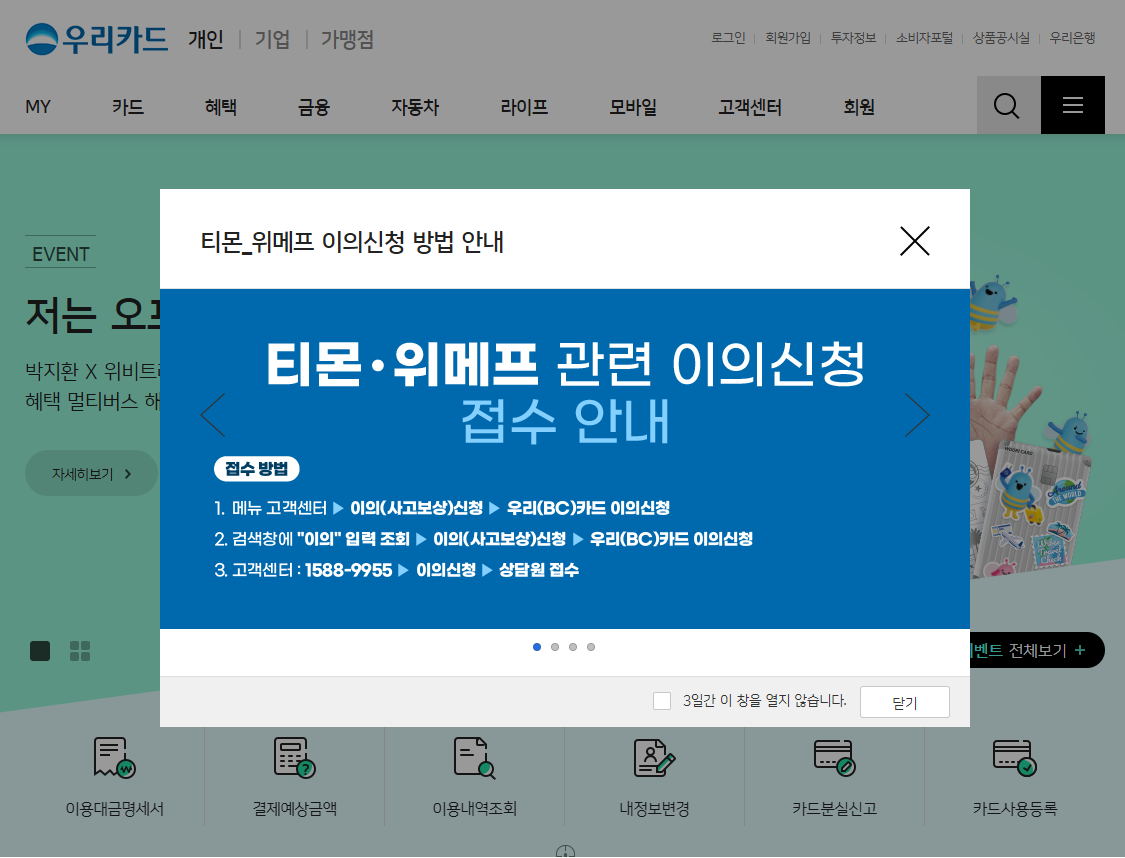Check 3일간 이 창을 열지 않습니다 box
Screen dimensions: 1125x858
point(662,701)
